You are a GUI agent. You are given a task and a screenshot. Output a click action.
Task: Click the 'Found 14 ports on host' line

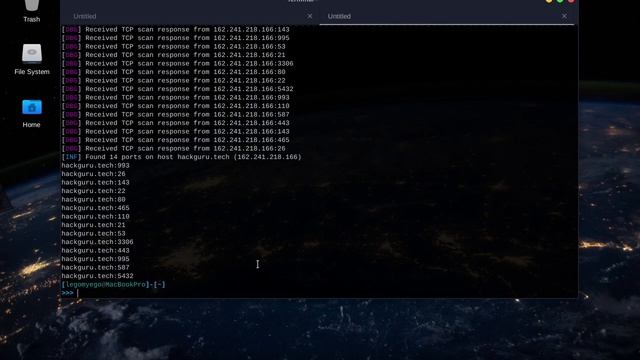coord(181,157)
